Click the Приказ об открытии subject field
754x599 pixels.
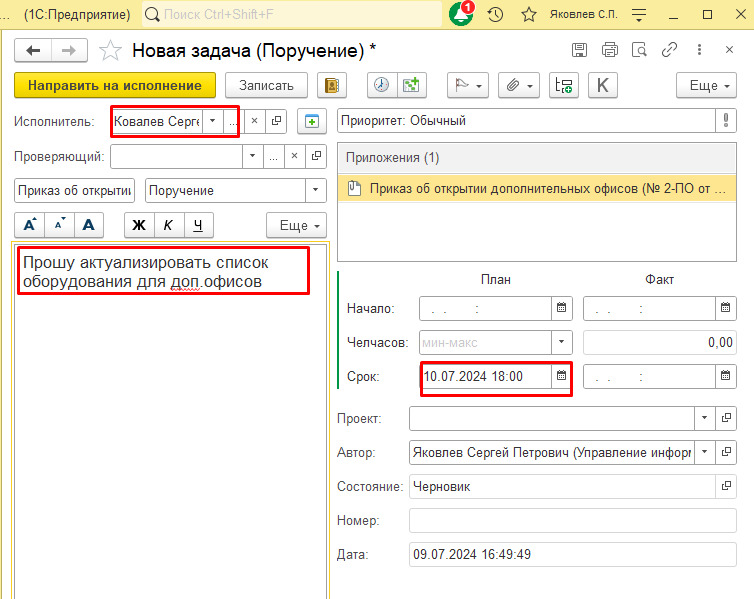coord(75,190)
